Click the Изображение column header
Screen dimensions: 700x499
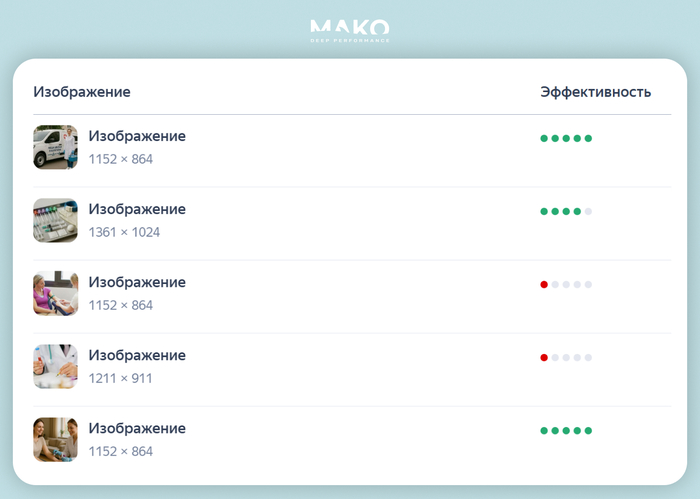[x=82, y=92]
